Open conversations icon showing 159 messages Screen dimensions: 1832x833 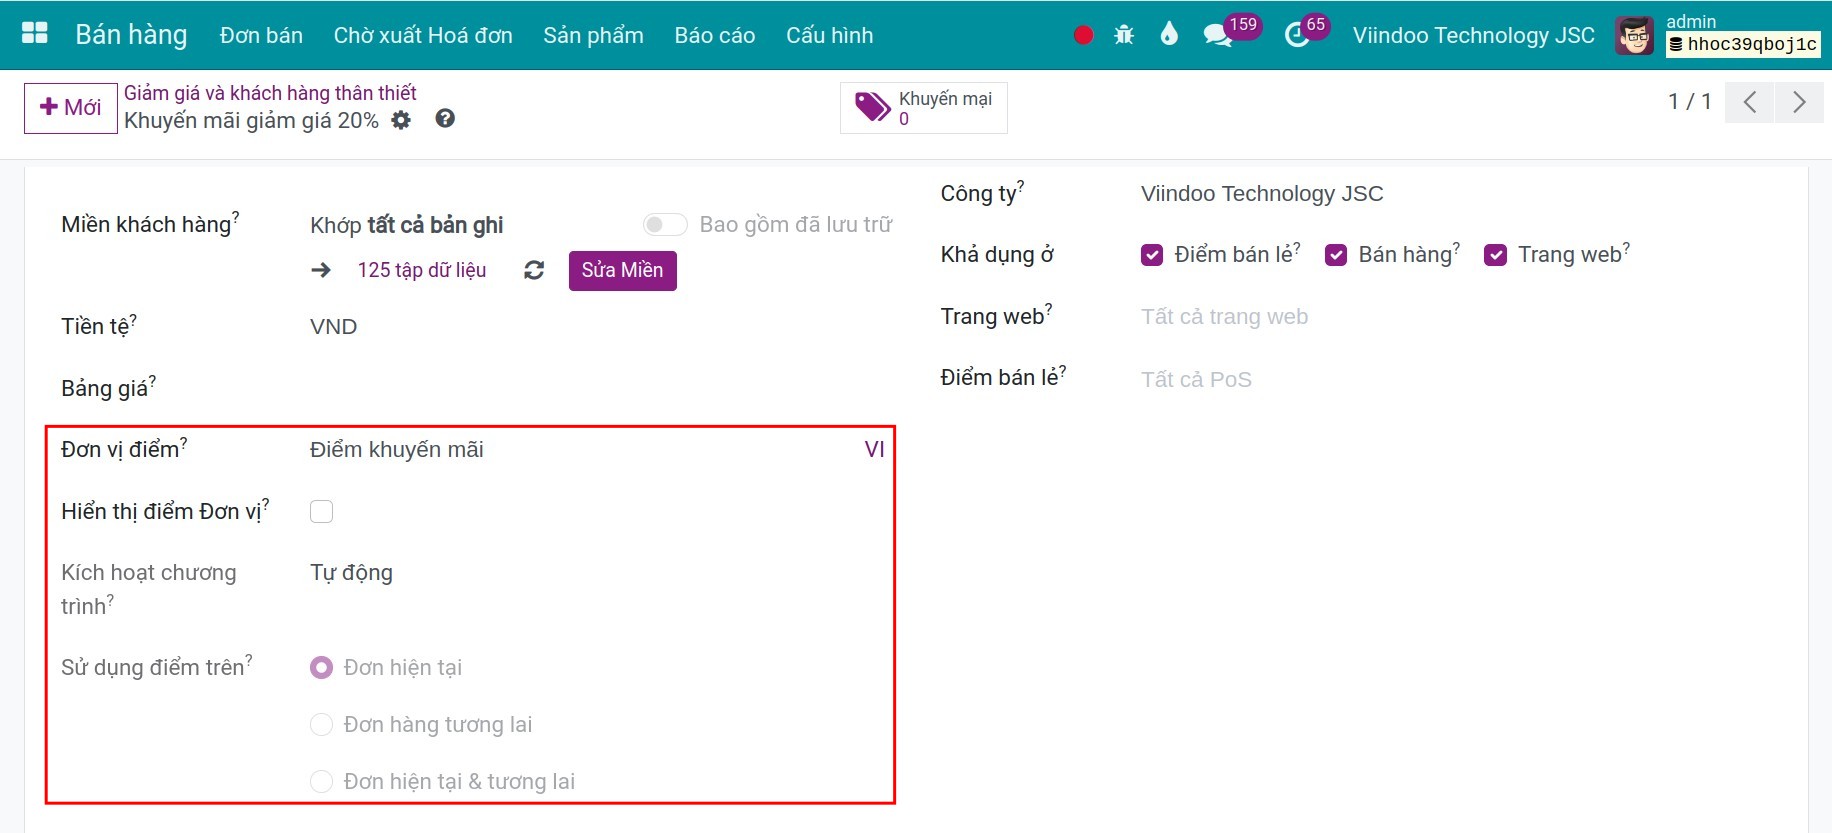pos(1218,36)
